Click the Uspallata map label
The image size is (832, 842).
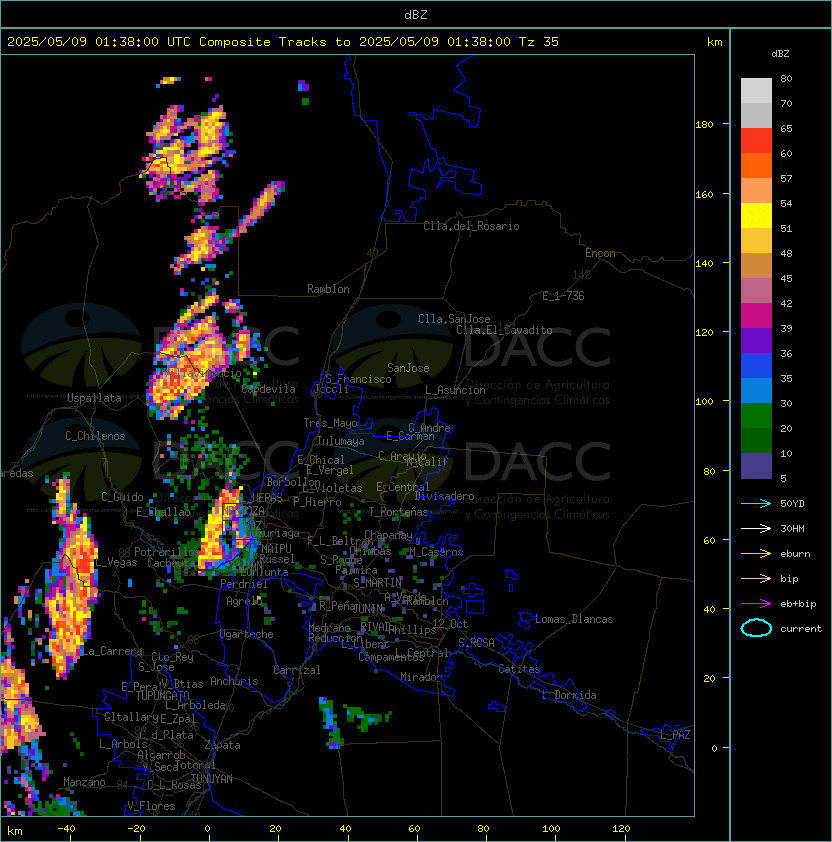(x=94, y=398)
